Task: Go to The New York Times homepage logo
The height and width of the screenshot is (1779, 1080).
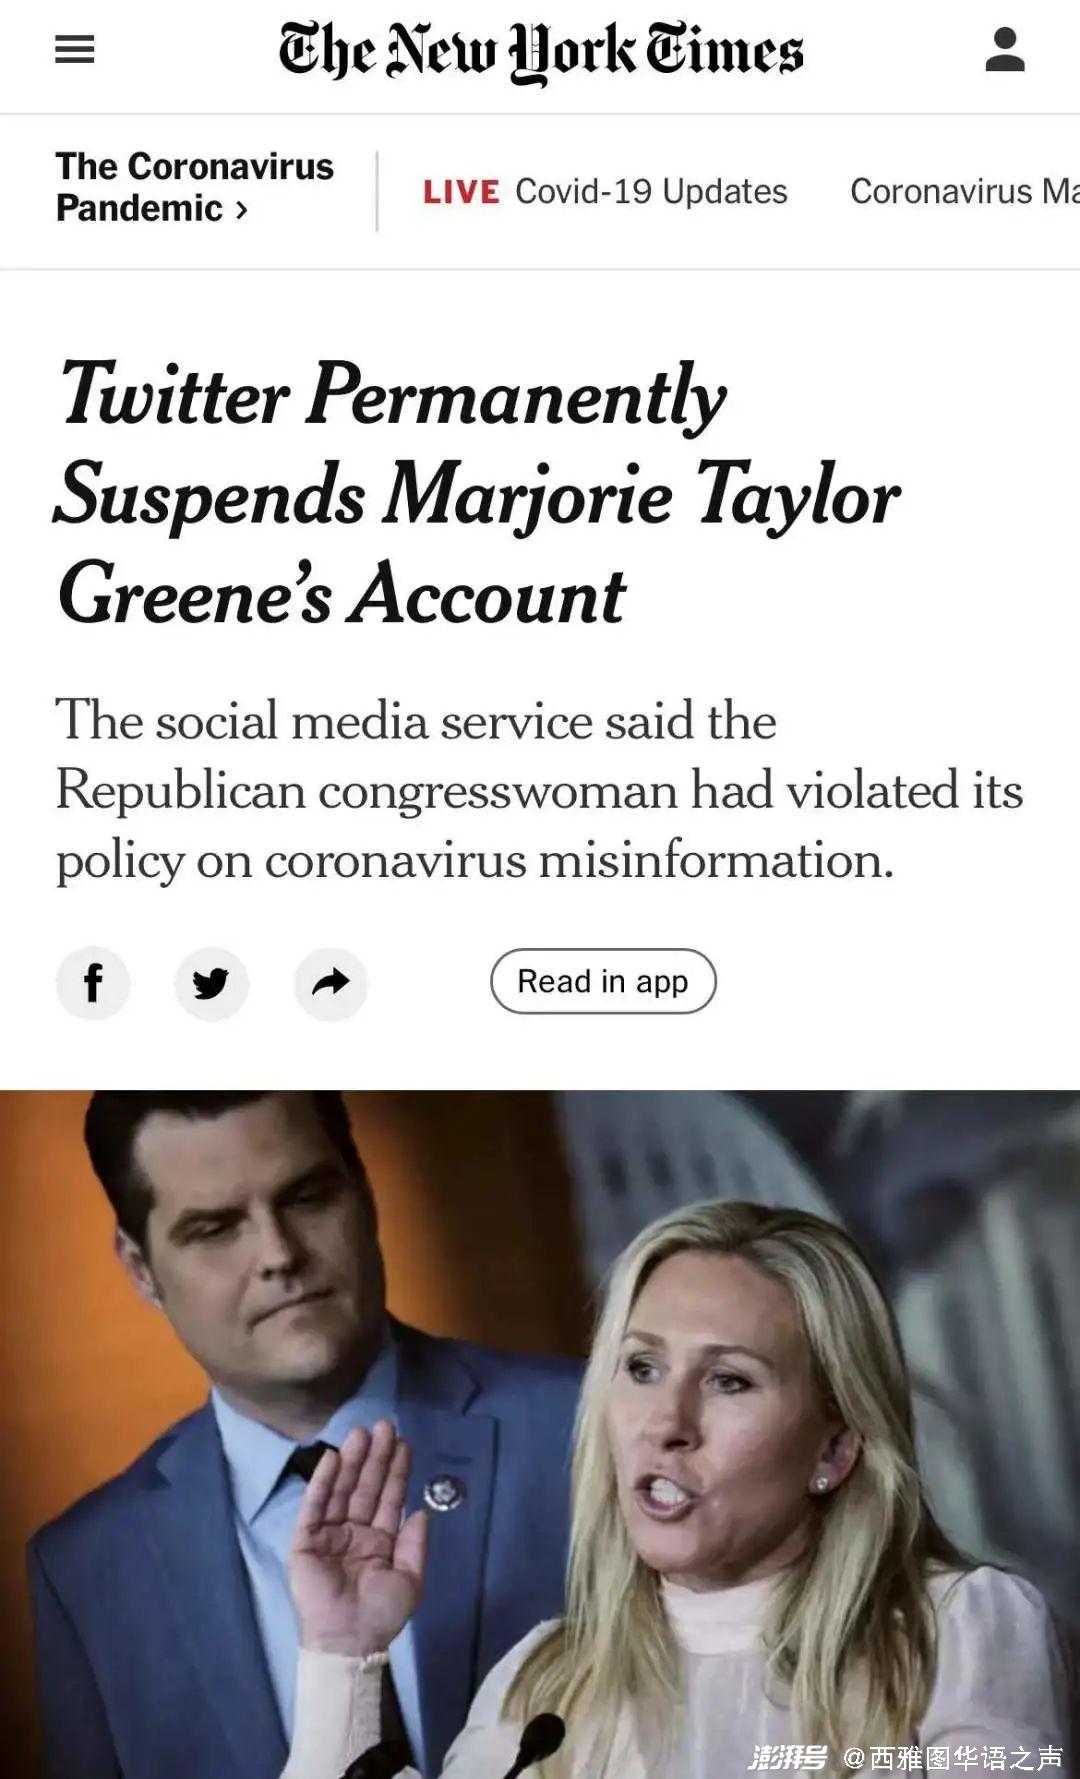Action: coord(540,50)
